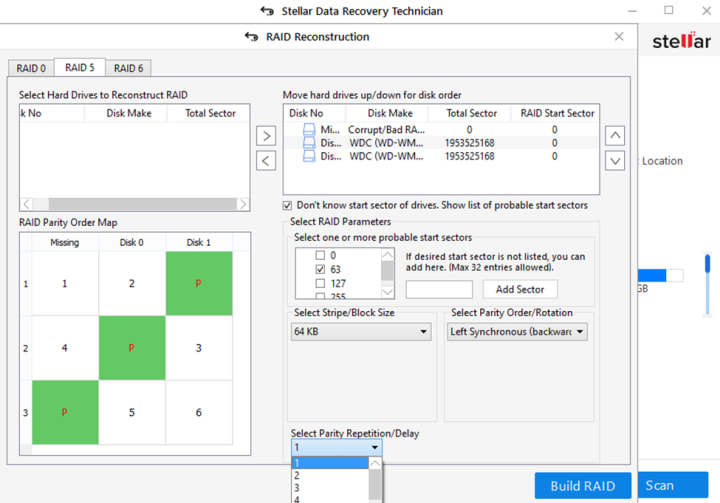Switch to the RAID 6 tab
The width and height of the screenshot is (720, 503).
pyautogui.click(x=129, y=68)
